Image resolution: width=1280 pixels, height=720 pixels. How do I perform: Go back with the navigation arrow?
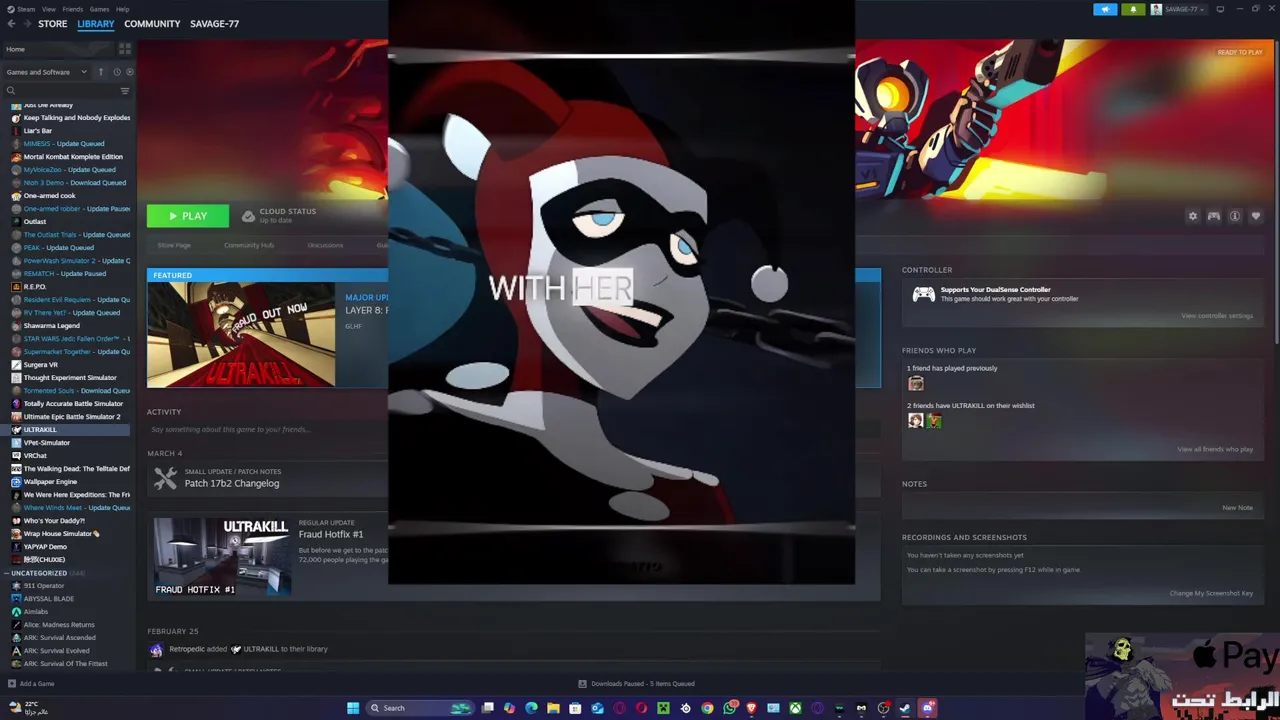coord(12,23)
